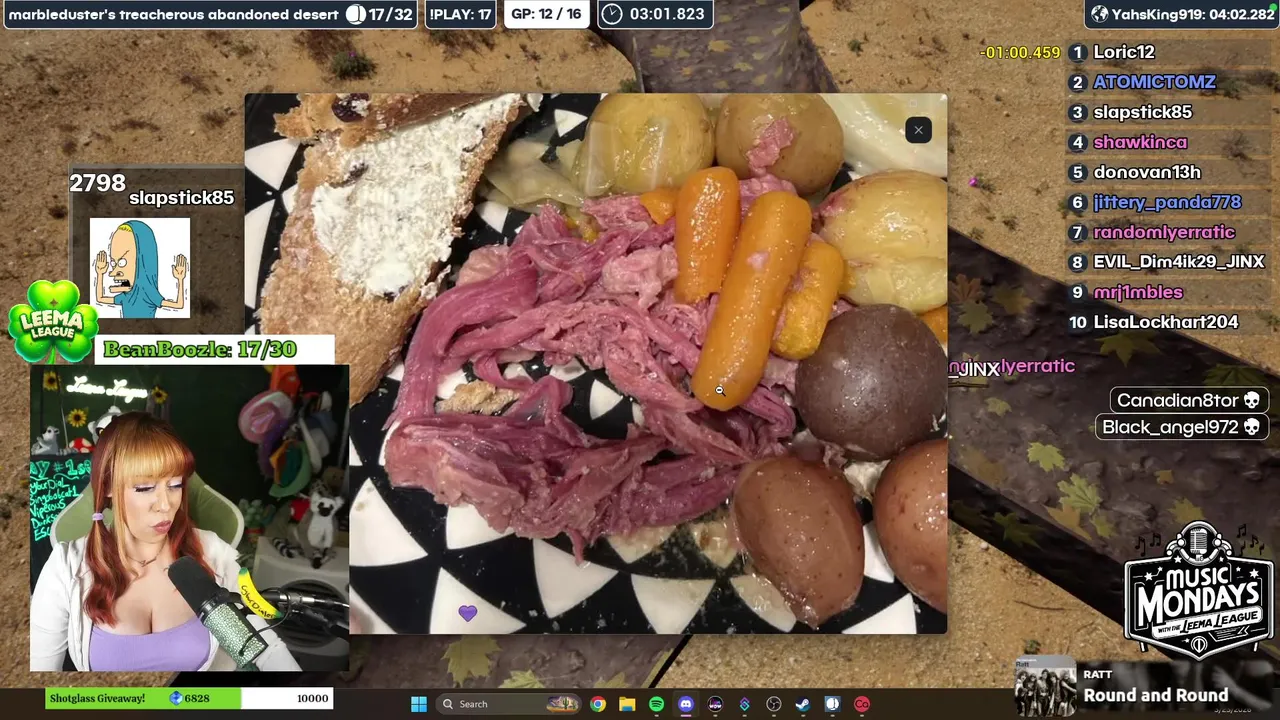The image size is (1280, 720).
Task: Click ATOMICTOMZ in the leaderboard
Action: coord(1154,82)
